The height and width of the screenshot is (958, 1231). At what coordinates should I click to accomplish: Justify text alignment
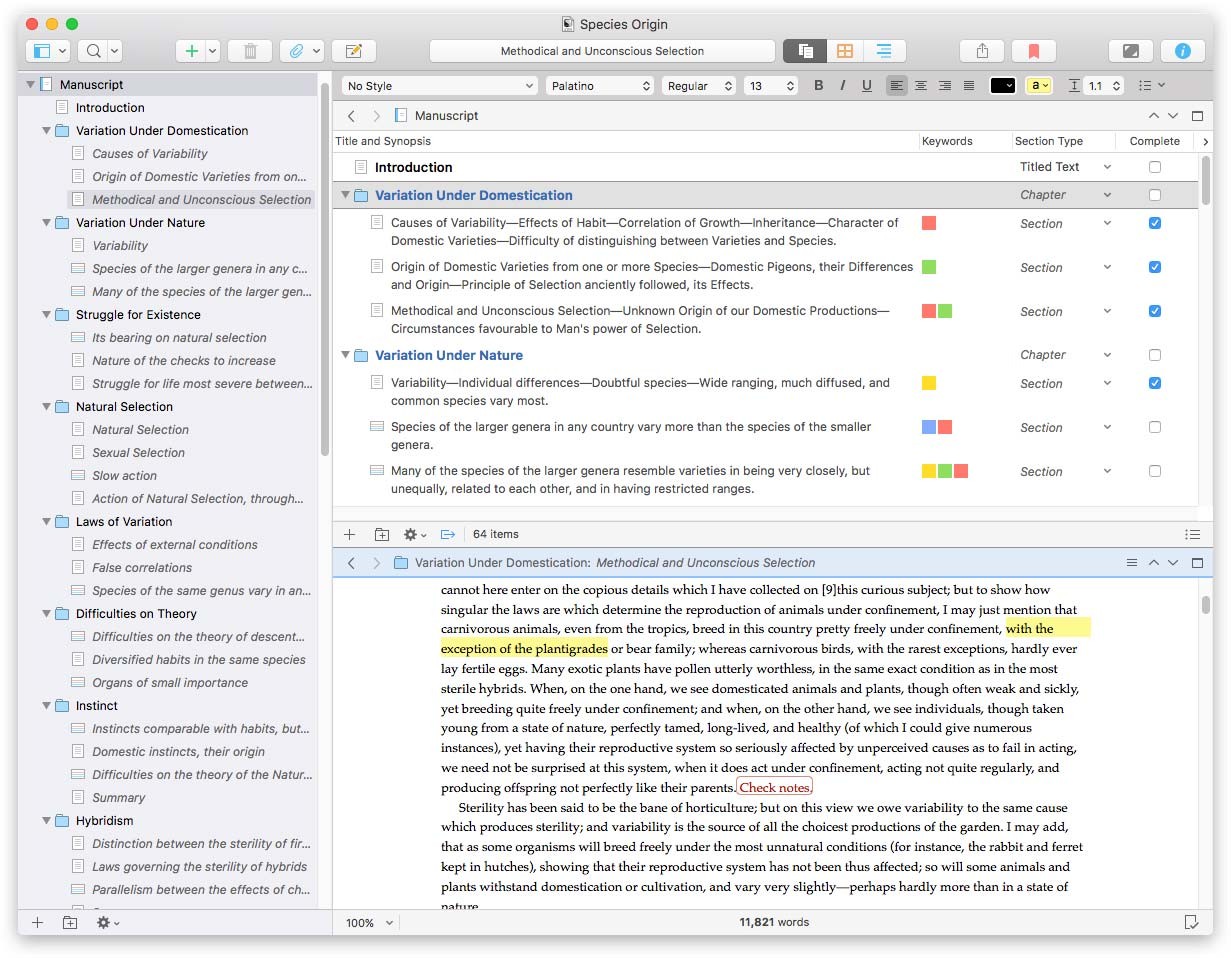pyautogui.click(x=969, y=86)
